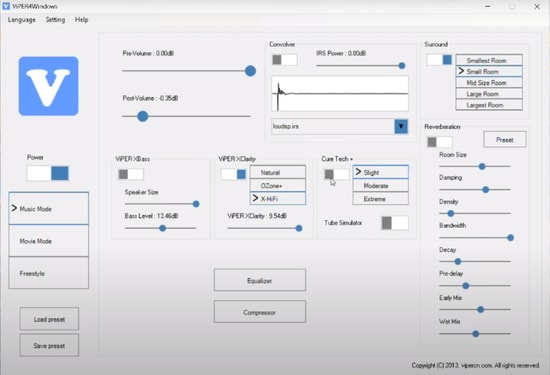Adjust the Wet Mix slider
The image size is (550, 375).
[476, 334]
